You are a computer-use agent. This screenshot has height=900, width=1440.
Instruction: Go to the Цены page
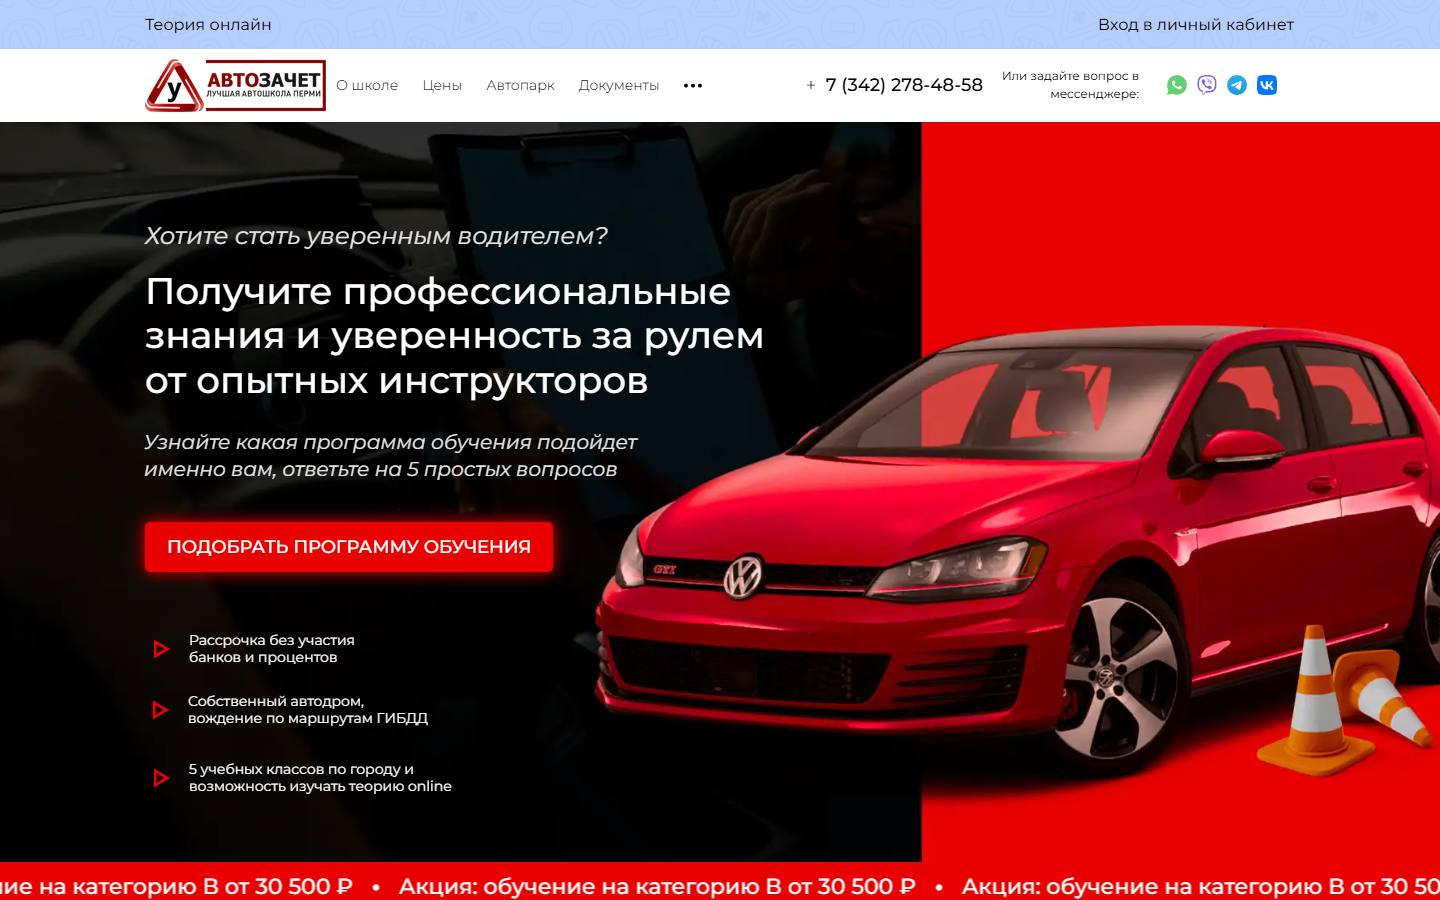[442, 85]
